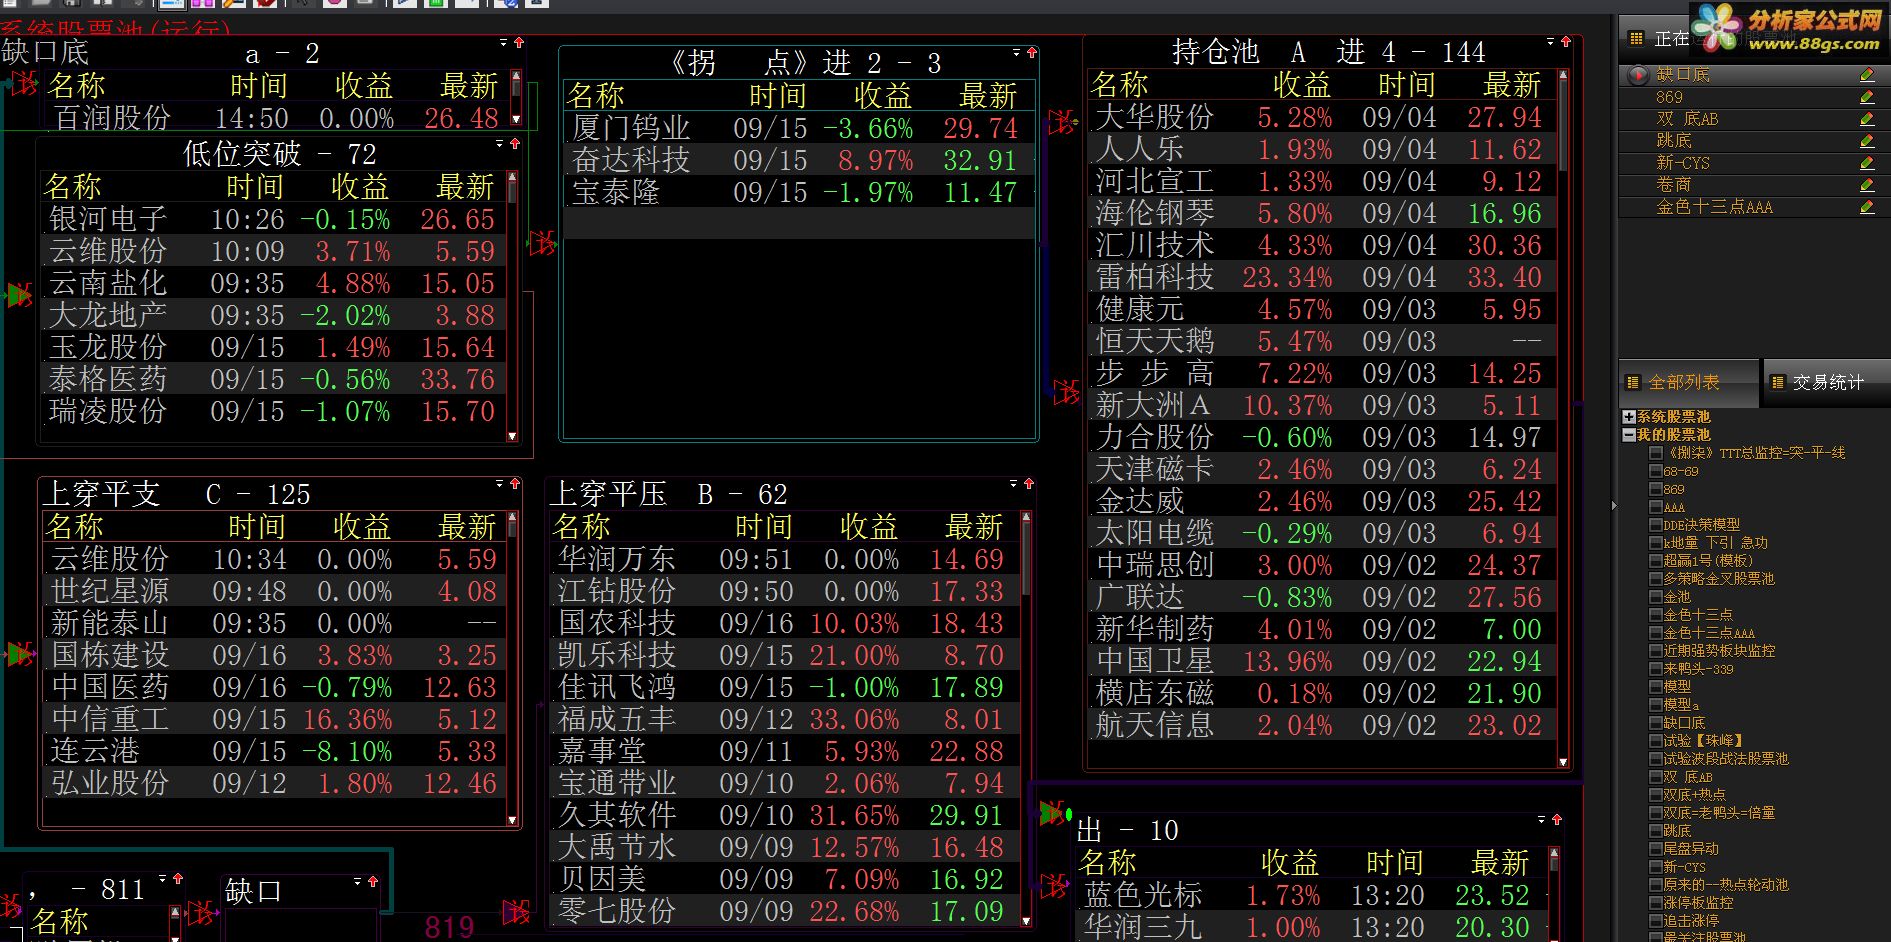Click 名称 column header in 《拐点》 panel

(595, 96)
